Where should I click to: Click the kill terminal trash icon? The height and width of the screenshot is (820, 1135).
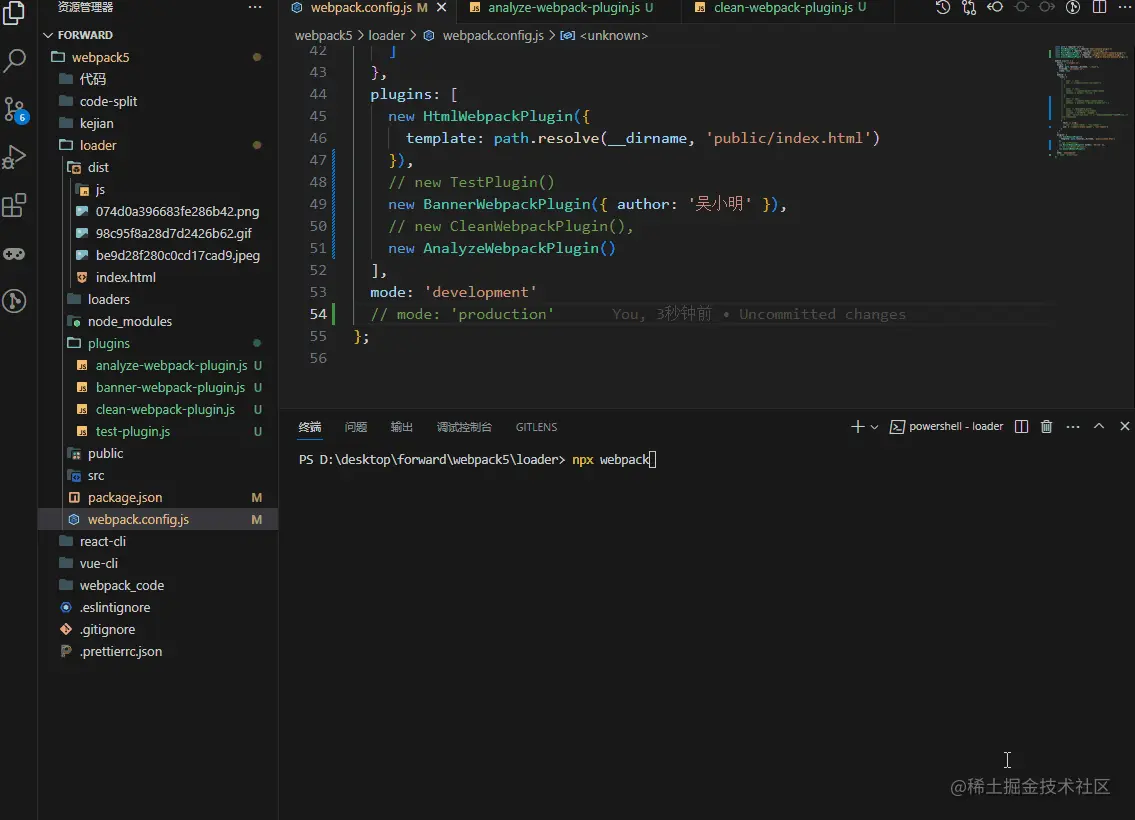[x=1047, y=427]
